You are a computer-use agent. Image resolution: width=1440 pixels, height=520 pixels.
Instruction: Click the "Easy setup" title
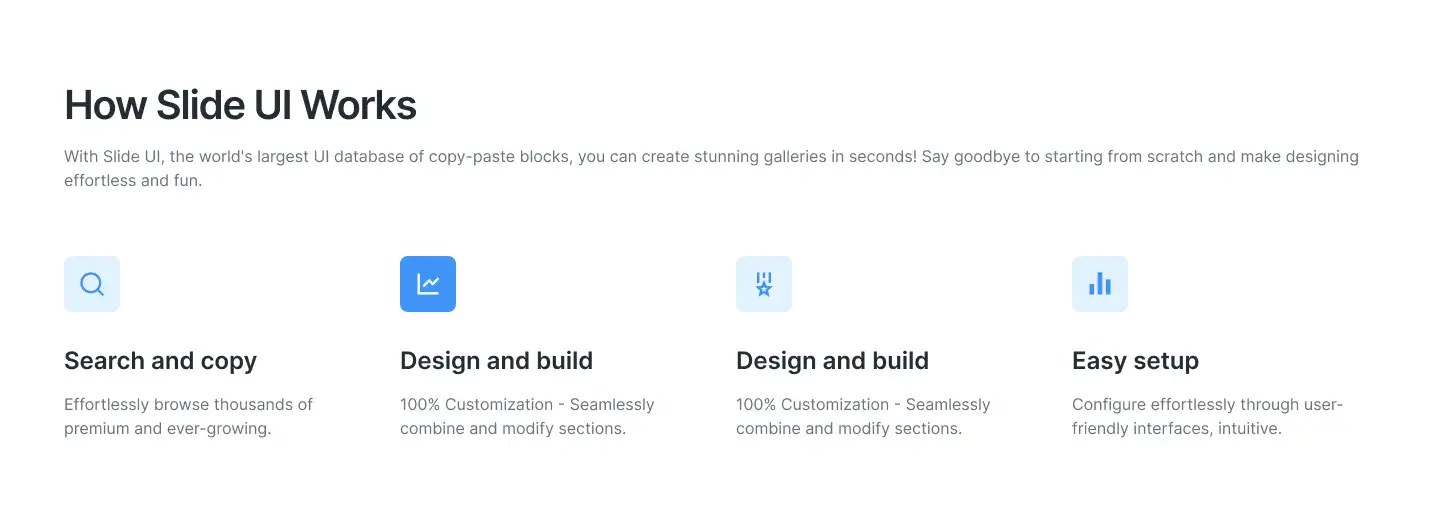1135,361
